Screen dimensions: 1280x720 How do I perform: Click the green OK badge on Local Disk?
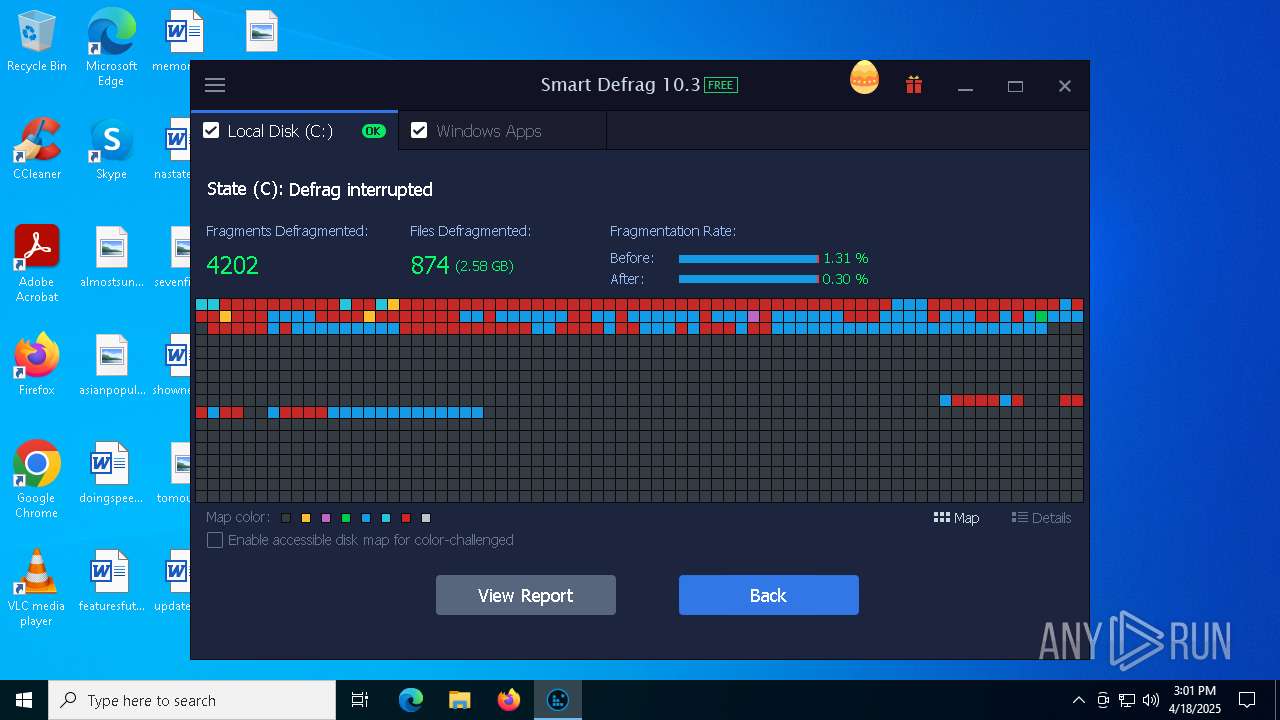[x=373, y=131]
